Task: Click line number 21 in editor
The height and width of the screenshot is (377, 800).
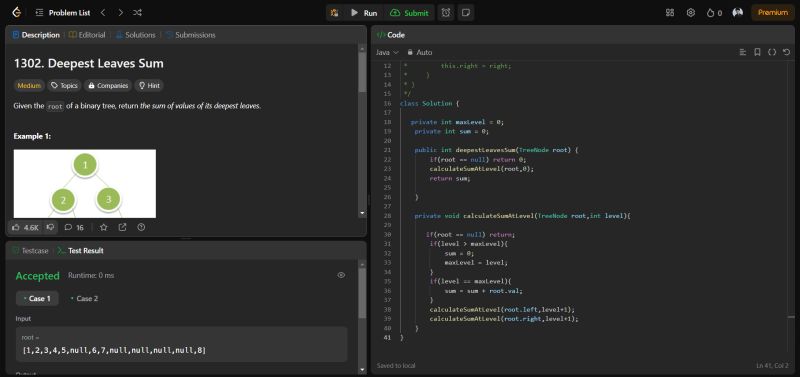Action: coord(387,150)
